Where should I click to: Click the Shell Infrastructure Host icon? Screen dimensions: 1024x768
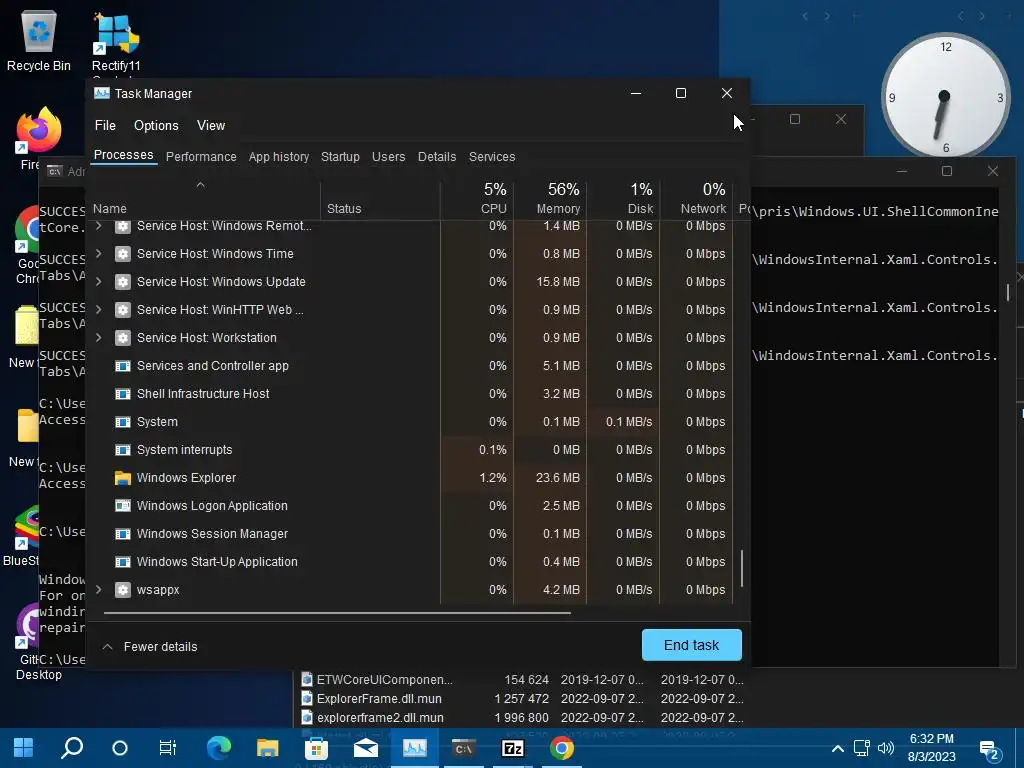click(x=123, y=394)
